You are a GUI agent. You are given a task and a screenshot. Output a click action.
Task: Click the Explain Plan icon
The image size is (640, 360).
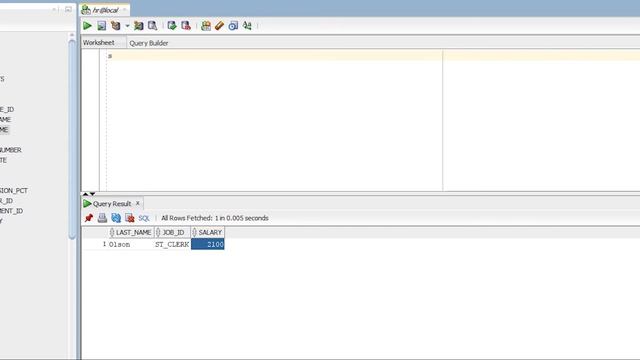116,26
